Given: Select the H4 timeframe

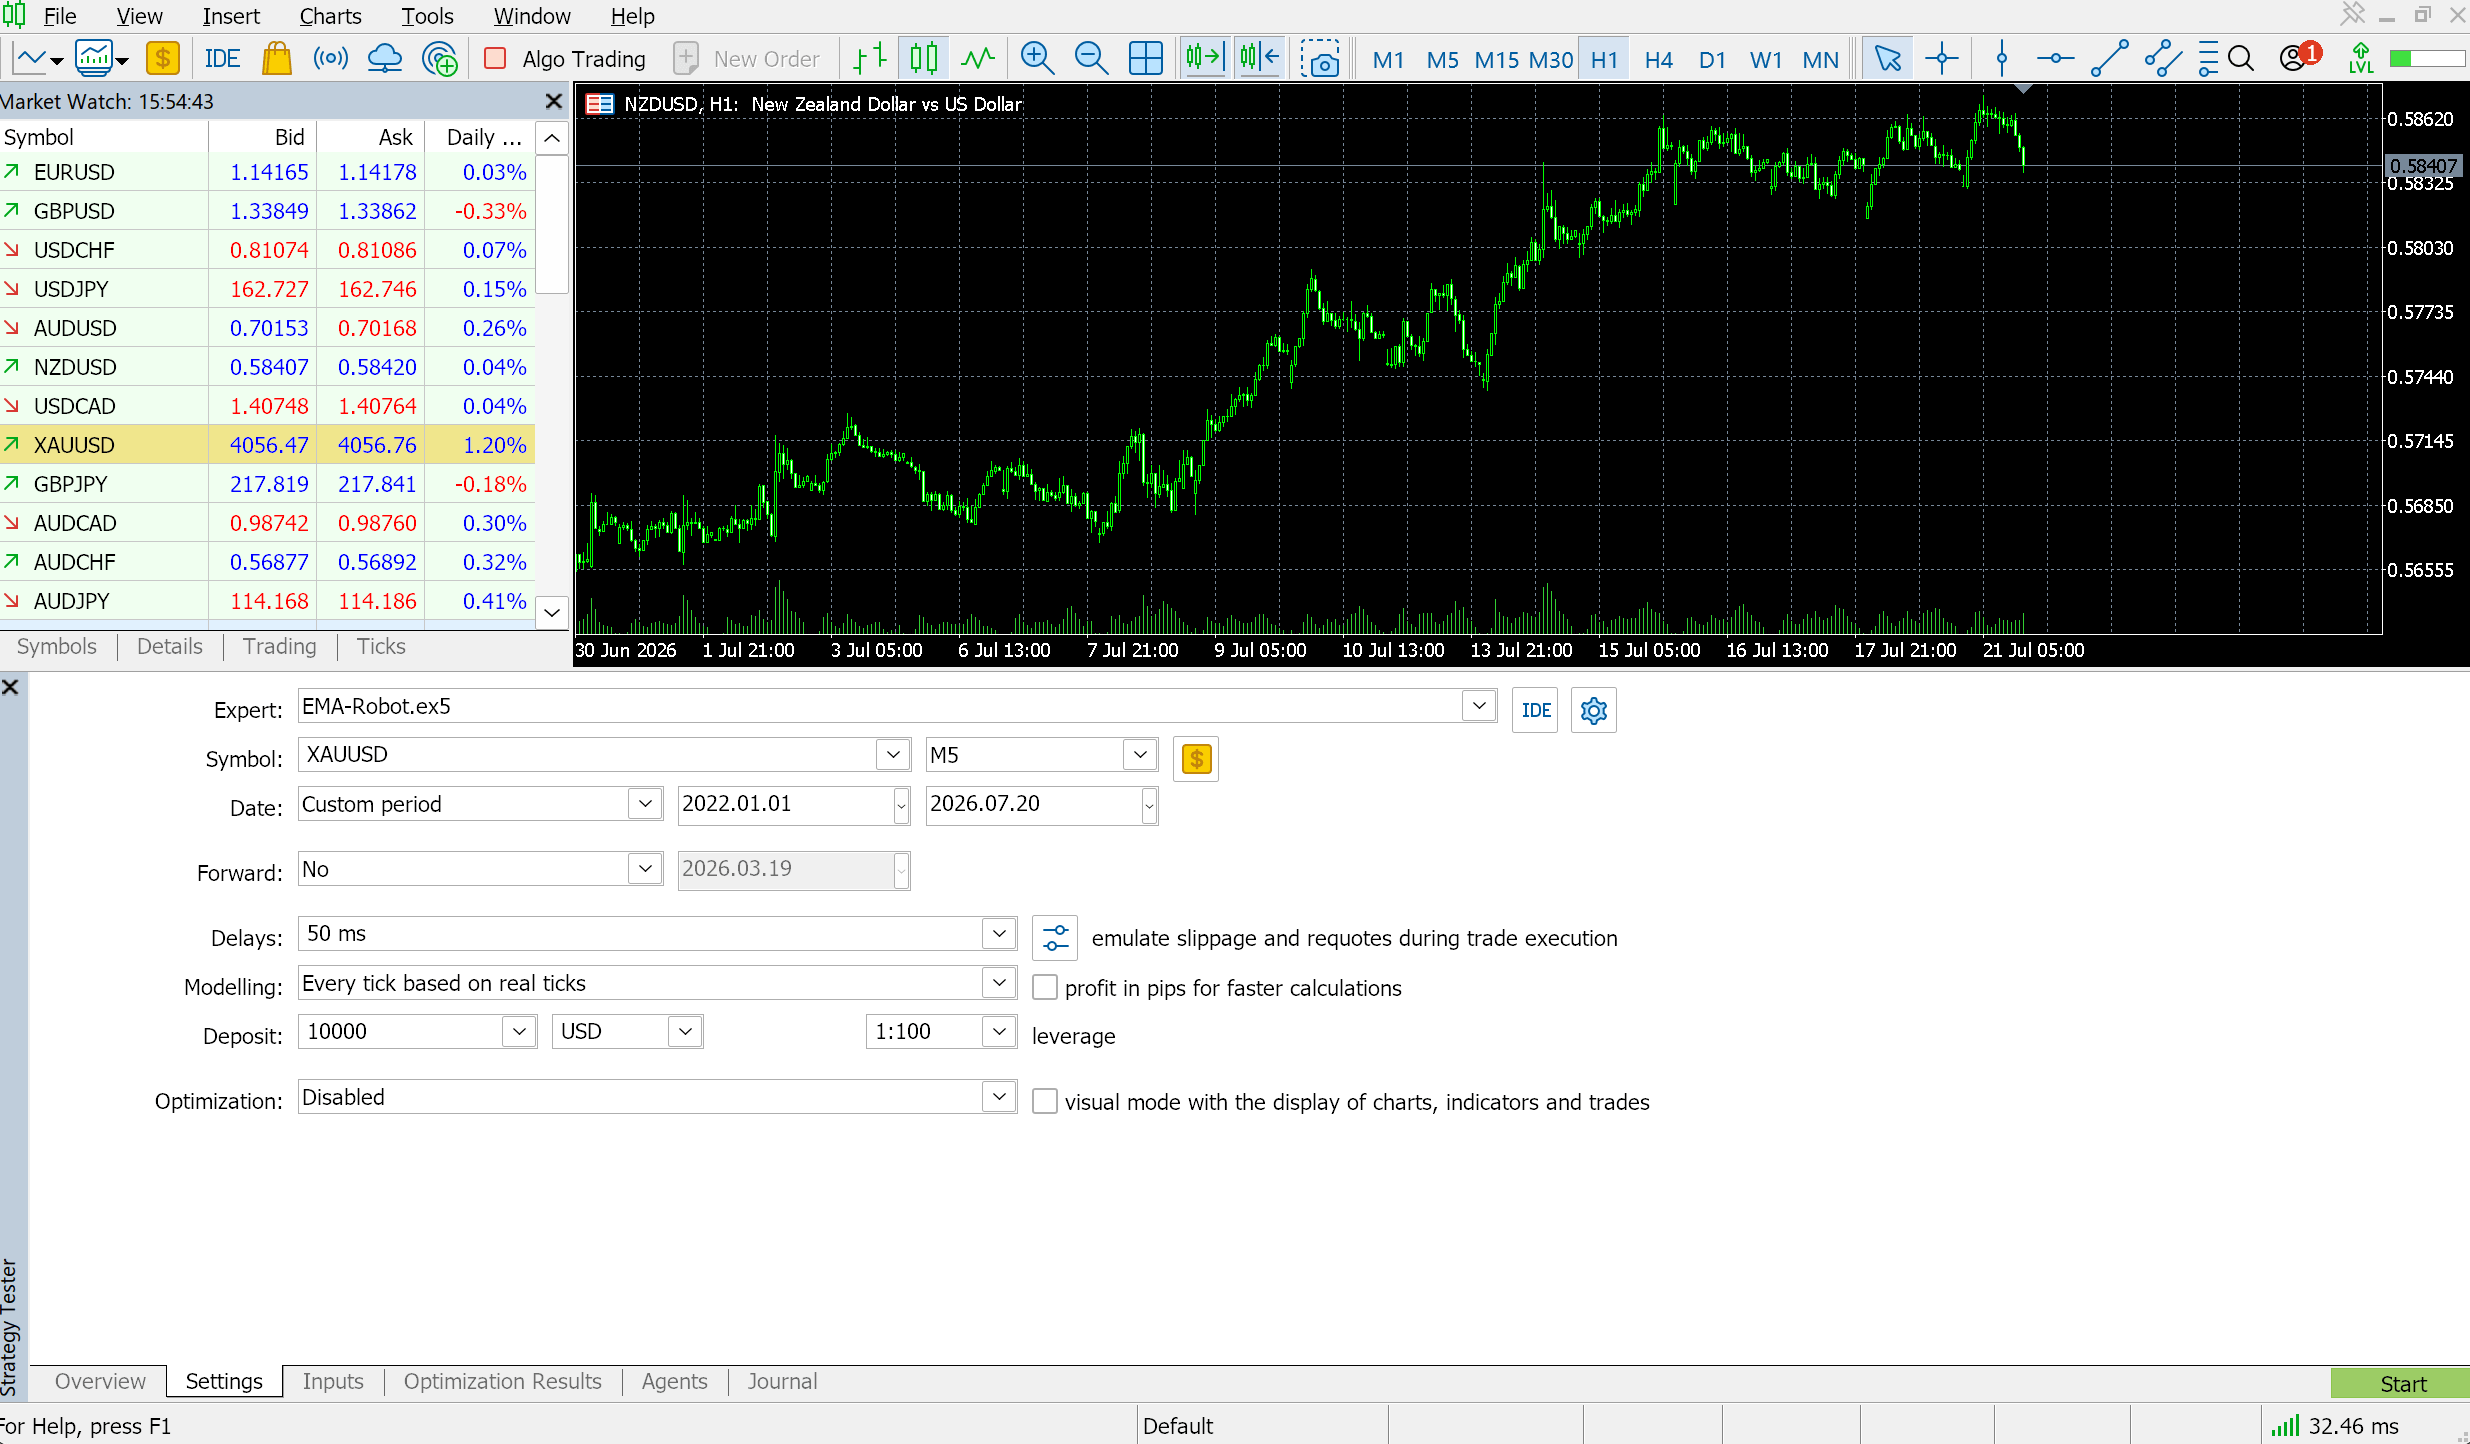Looking at the screenshot, I should (1658, 59).
